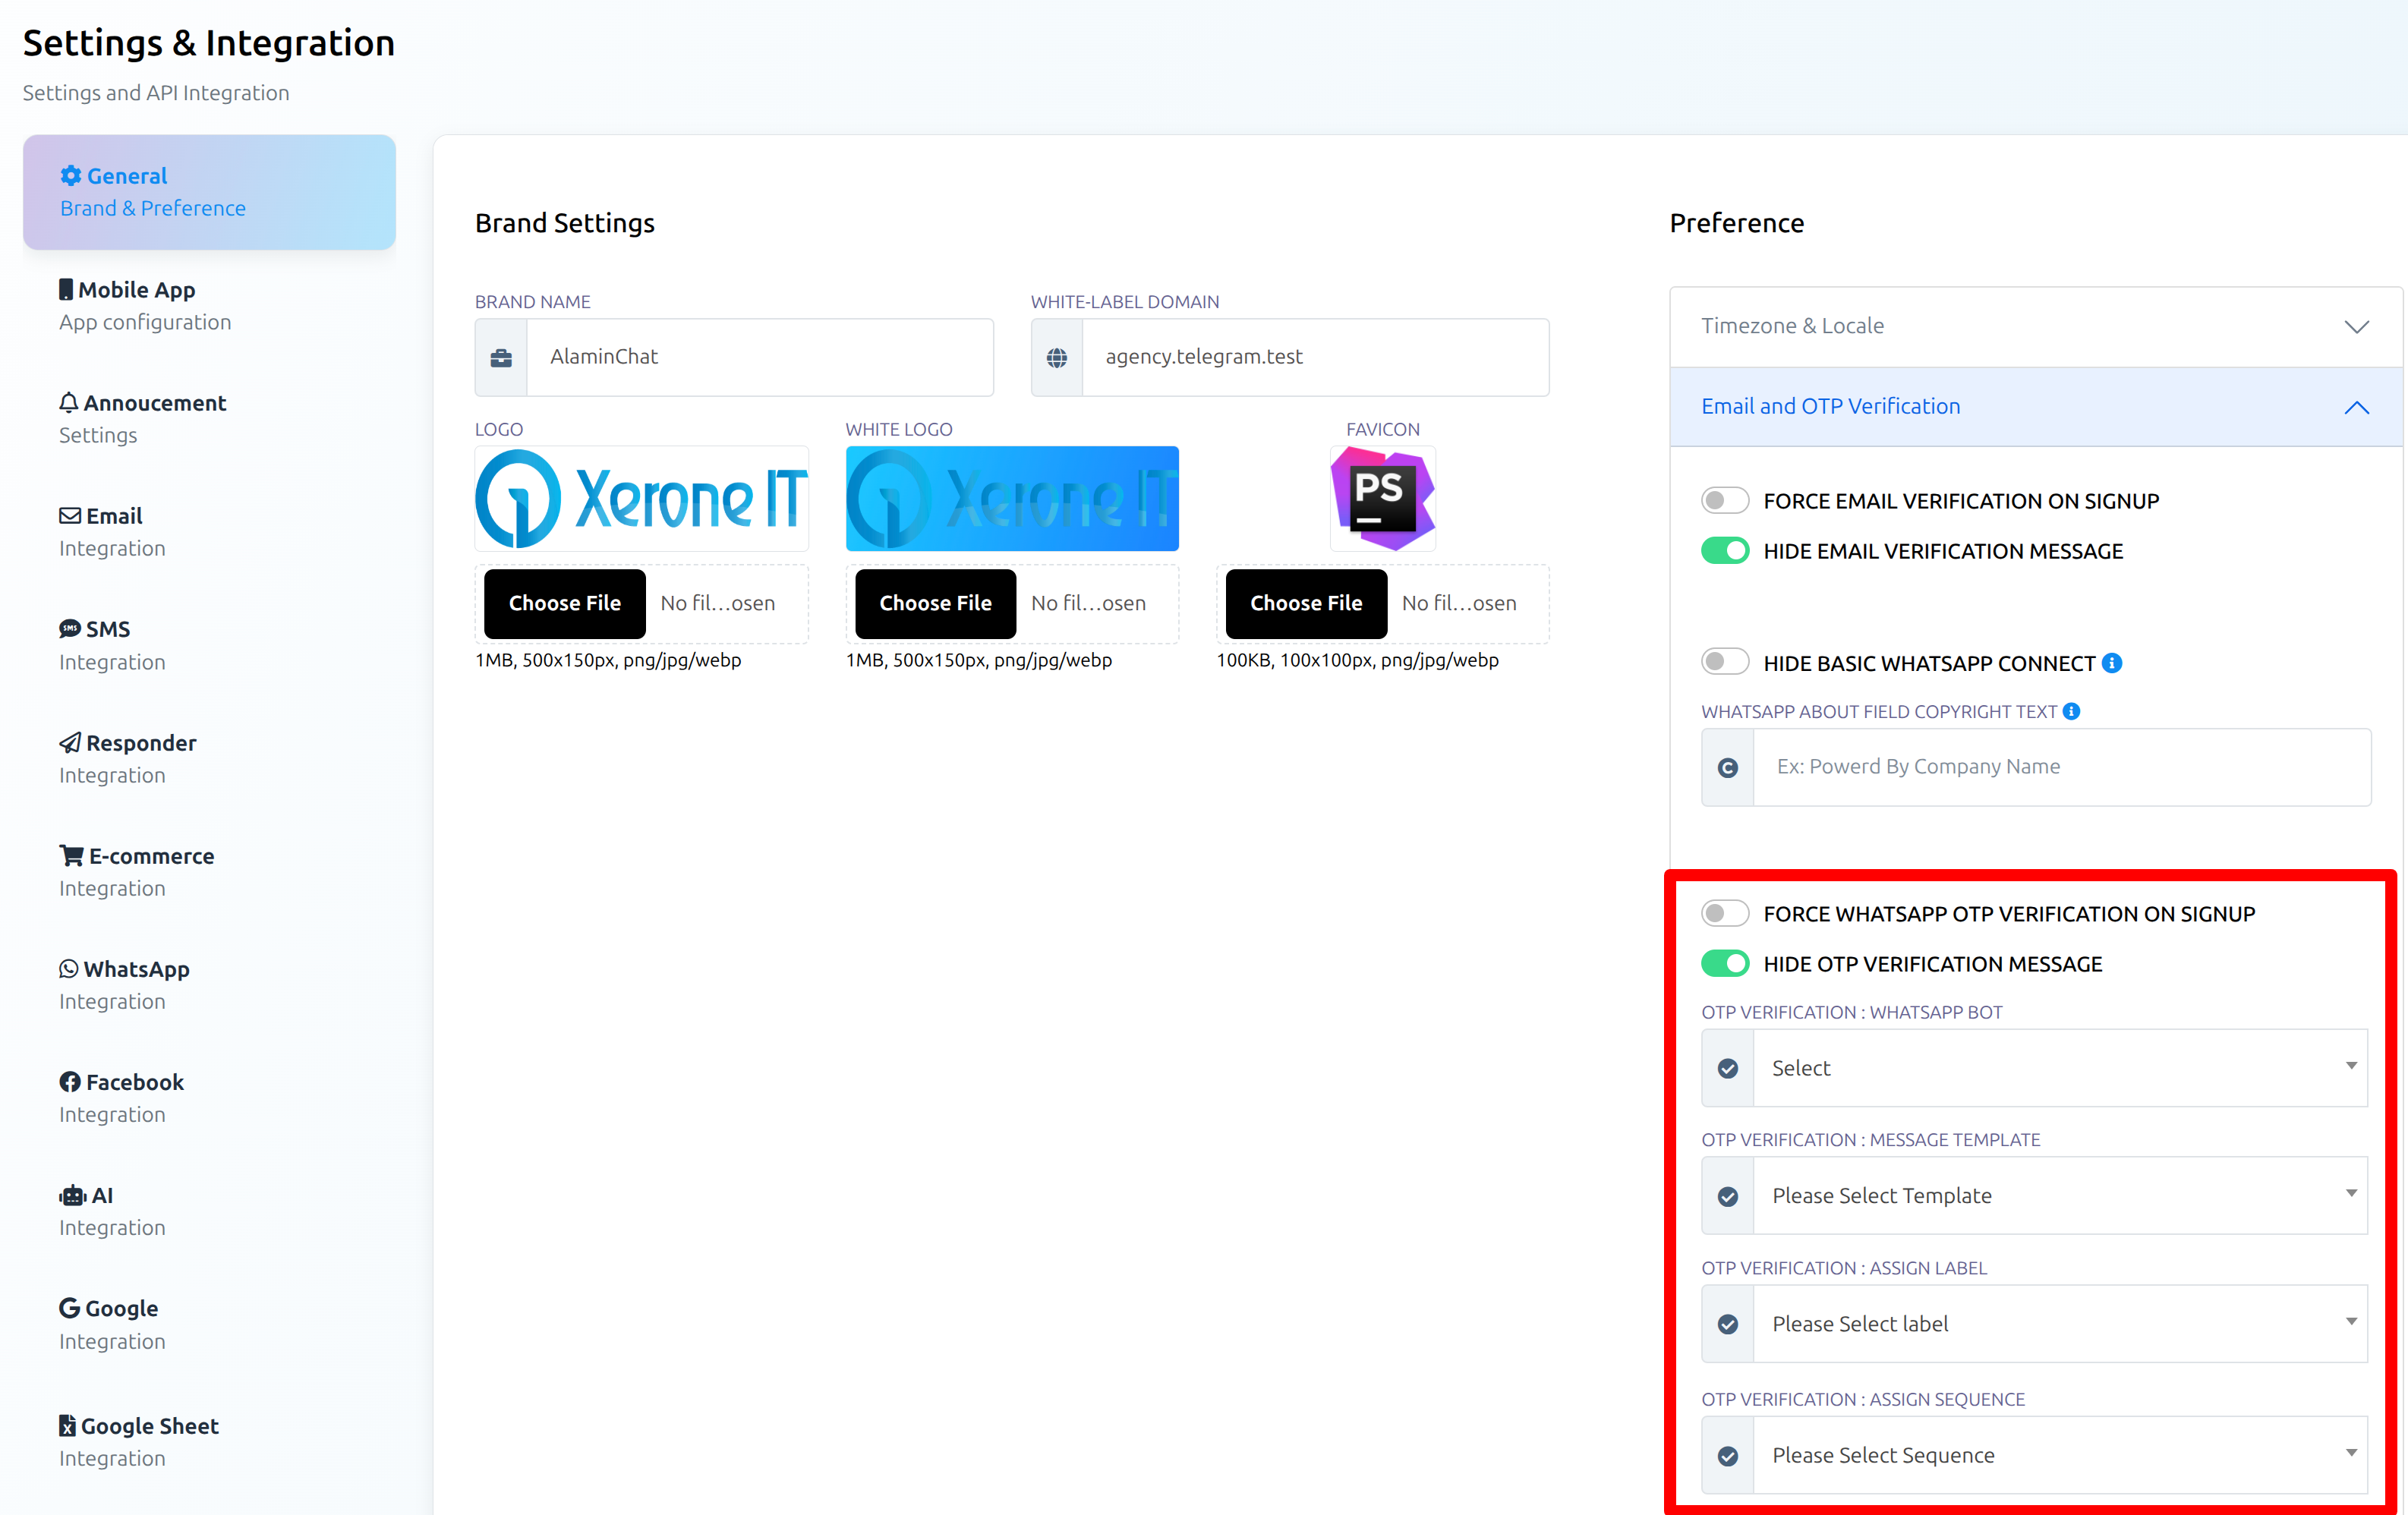Click the Ex: Powerd By Company Name input
Viewport: 2408px width, 1515px height.
[x=2060, y=767]
